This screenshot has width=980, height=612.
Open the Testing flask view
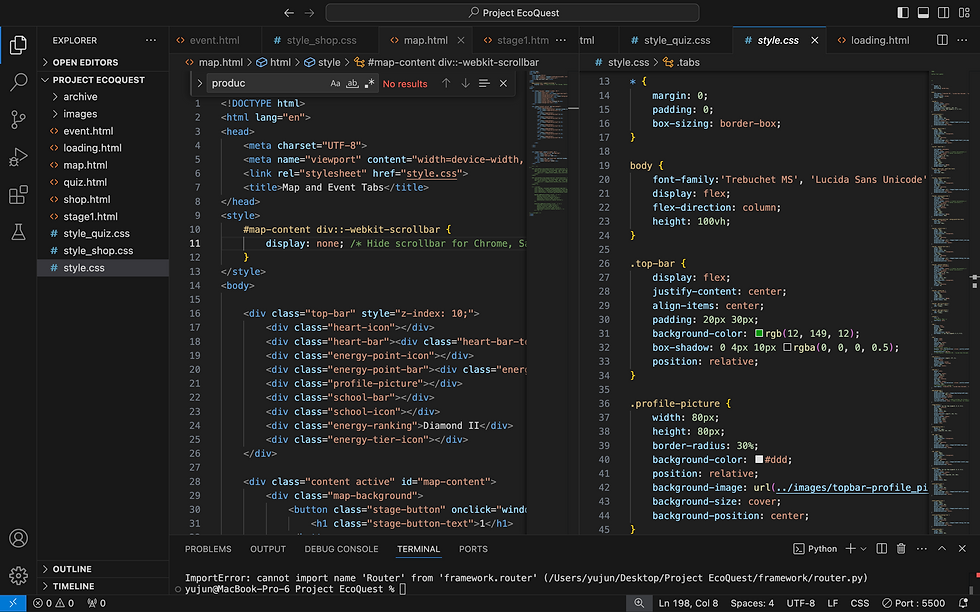click(18, 232)
